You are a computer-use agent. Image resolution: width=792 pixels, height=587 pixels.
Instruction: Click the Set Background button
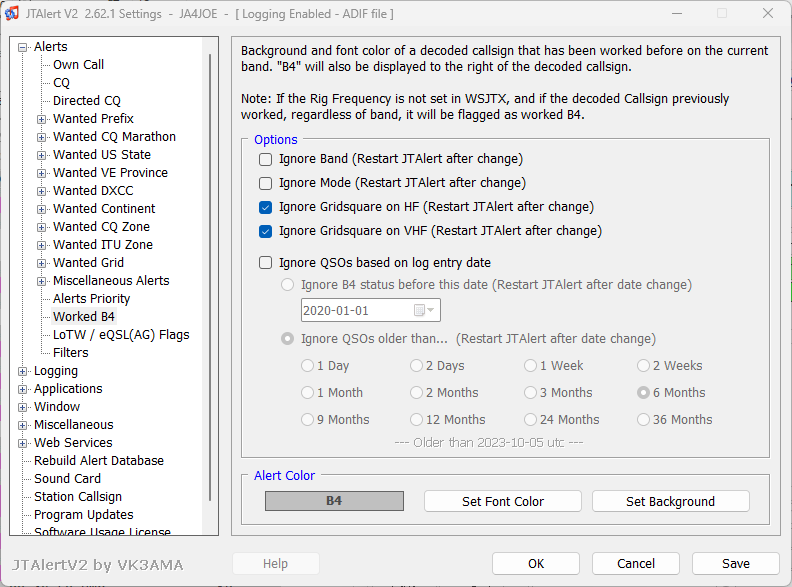click(670, 501)
